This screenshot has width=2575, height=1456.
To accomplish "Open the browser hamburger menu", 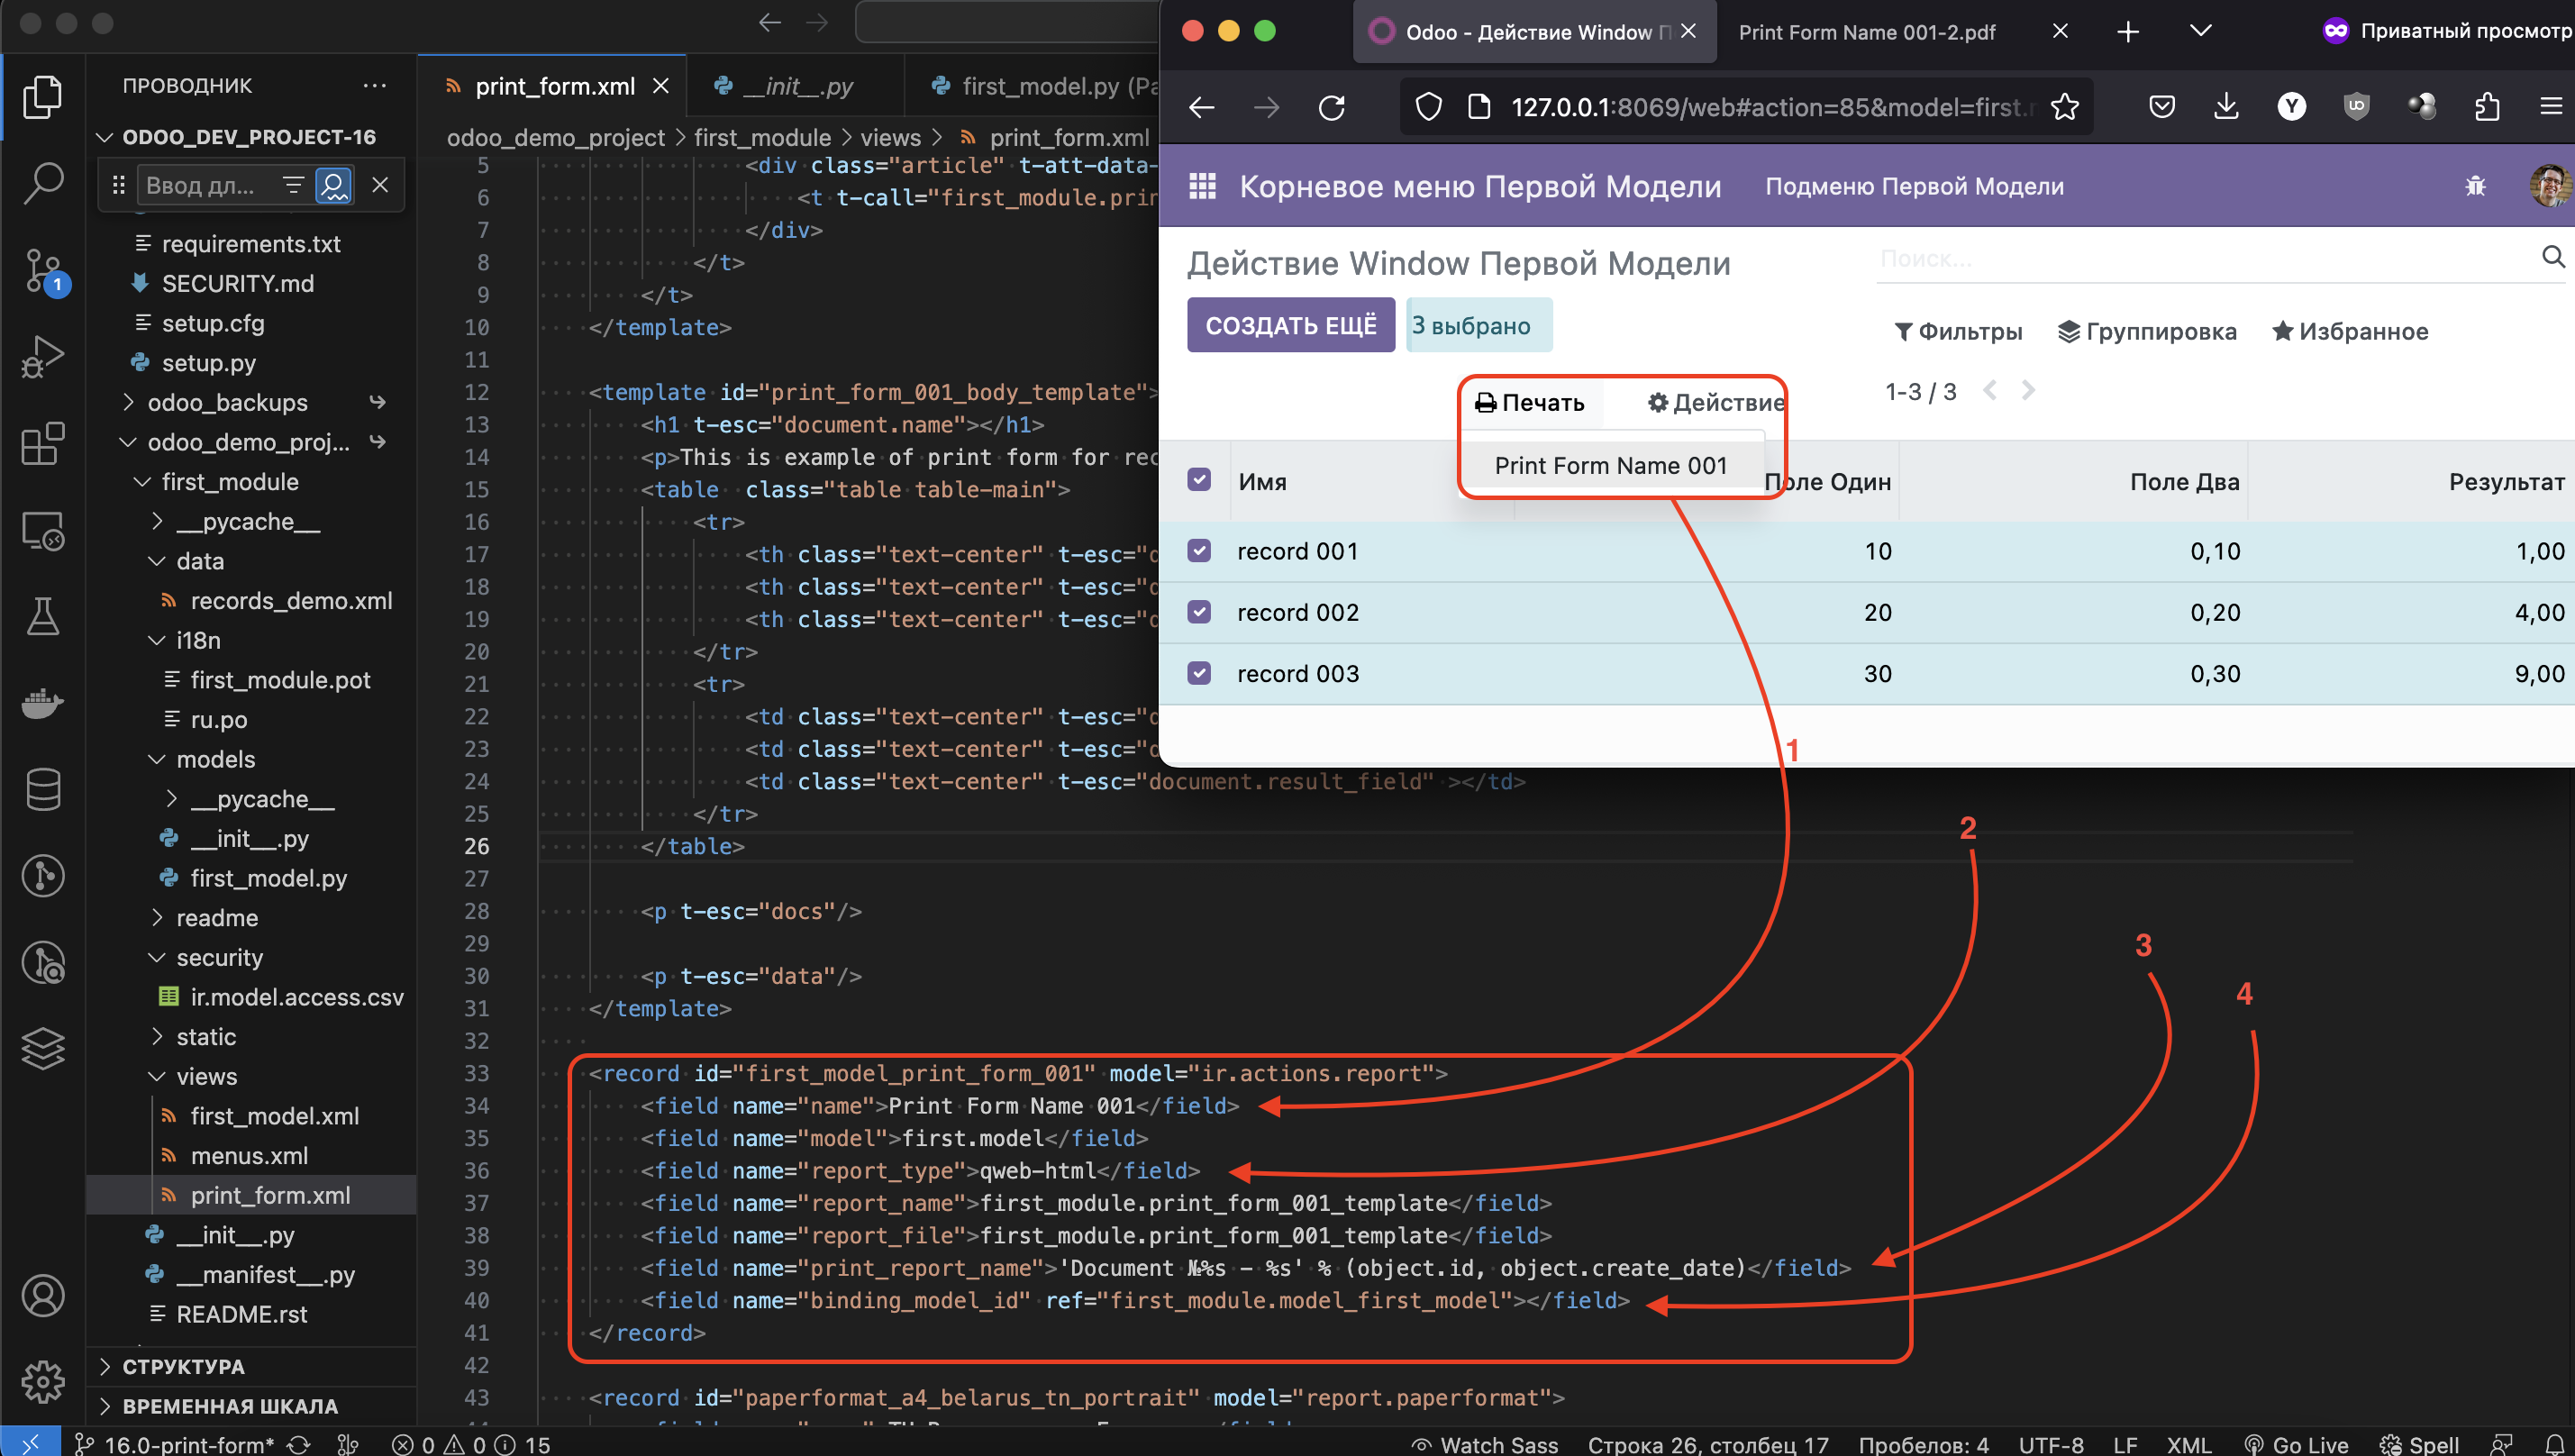I will pyautogui.click(x=2550, y=106).
